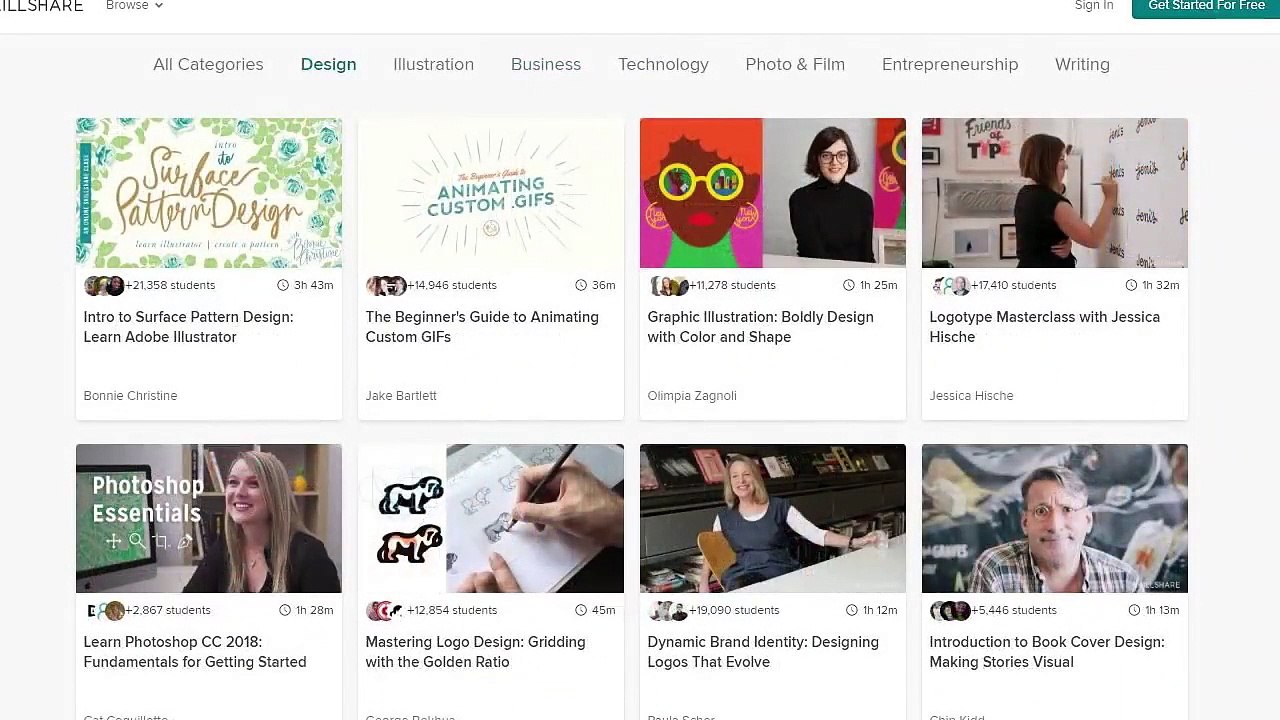Viewport: 1280px width, 720px height.
Task: Click the '+2,867 students' count
Action: coord(168,610)
